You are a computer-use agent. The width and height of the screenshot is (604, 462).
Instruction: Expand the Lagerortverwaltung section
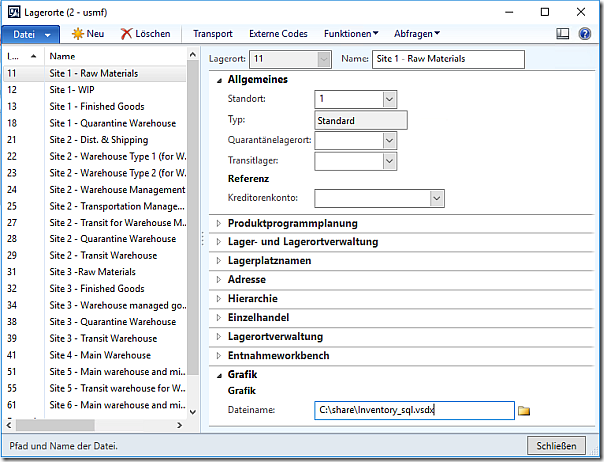(x=219, y=337)
